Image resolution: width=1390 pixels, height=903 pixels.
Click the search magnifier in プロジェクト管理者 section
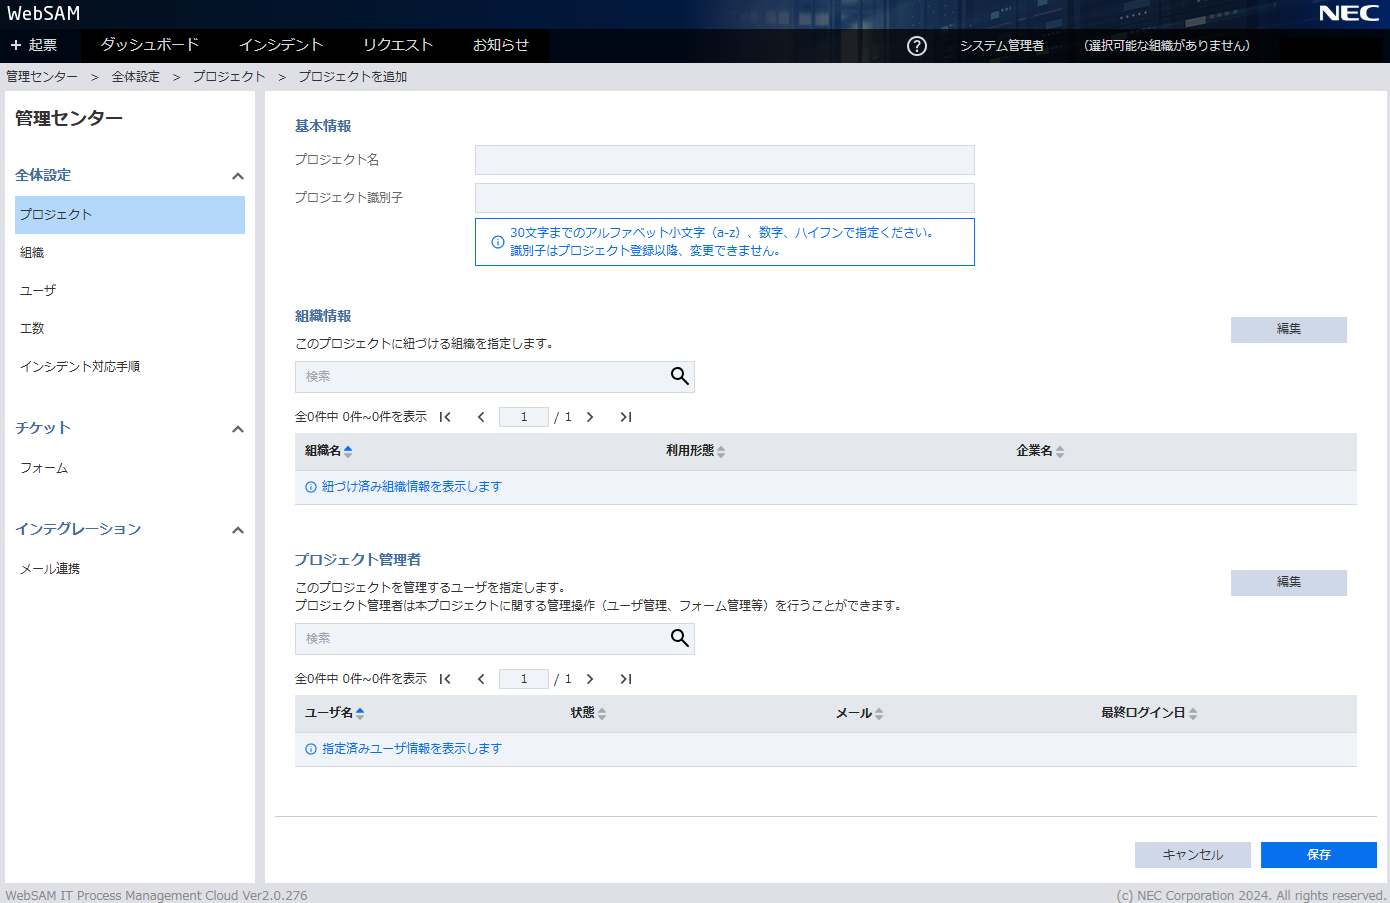coord(679,638)
